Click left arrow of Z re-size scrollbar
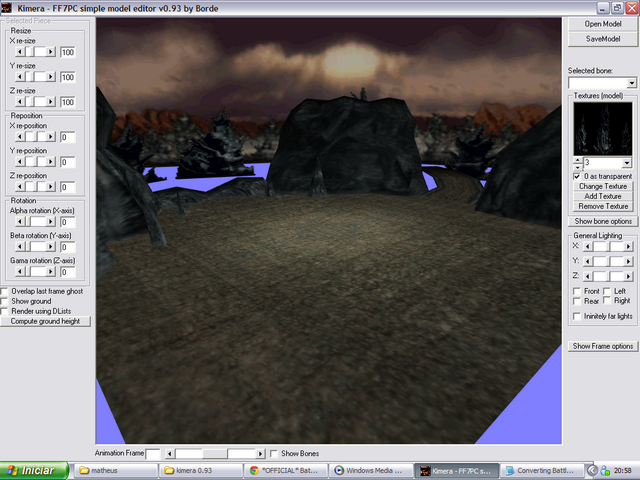Viewport: 640px width, 480px height. pos(20,102)
